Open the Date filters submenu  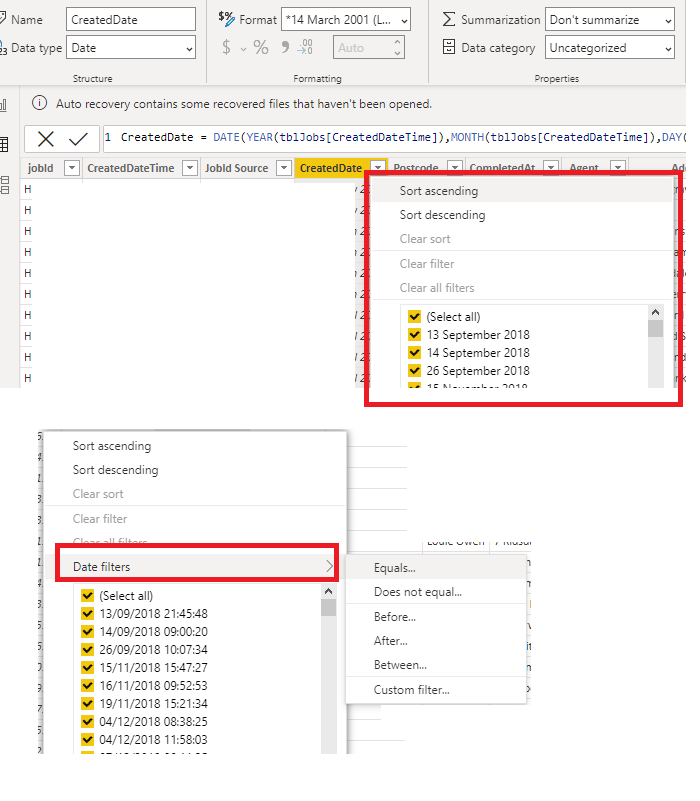click(197, 567)
